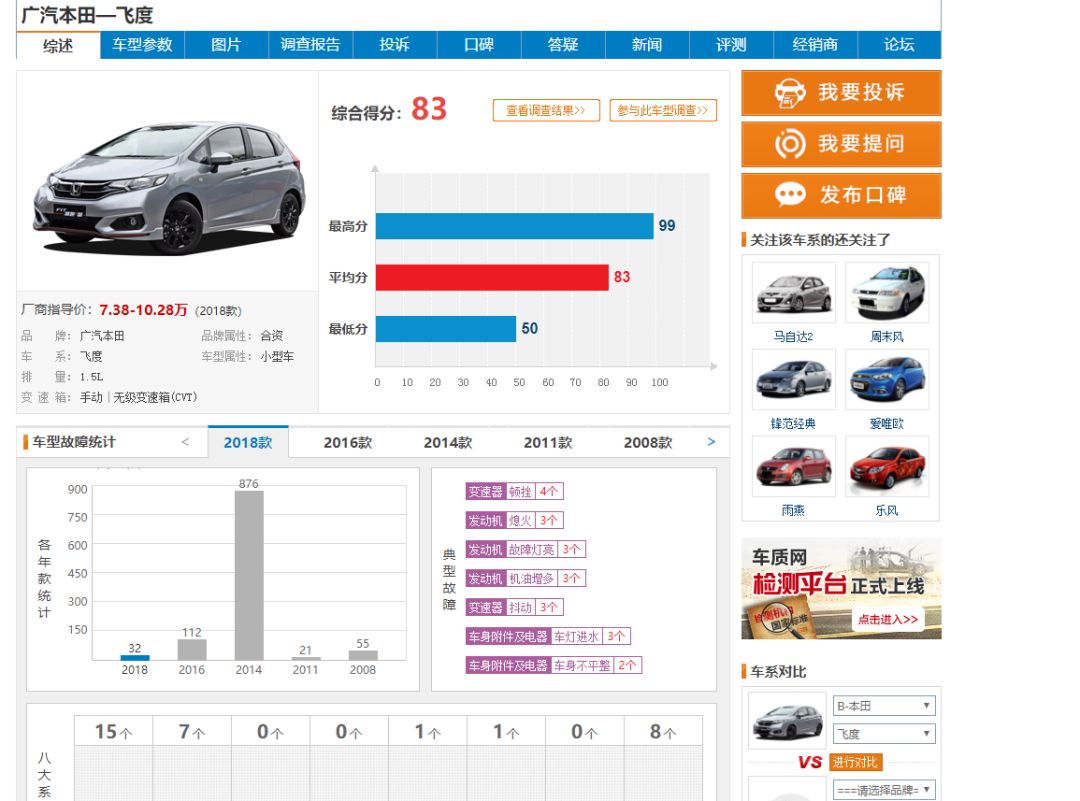The width and height of the screenshot is (1080, 801).
Task: Click 点击进入 in the banner
Action: [x=888, y=619]
